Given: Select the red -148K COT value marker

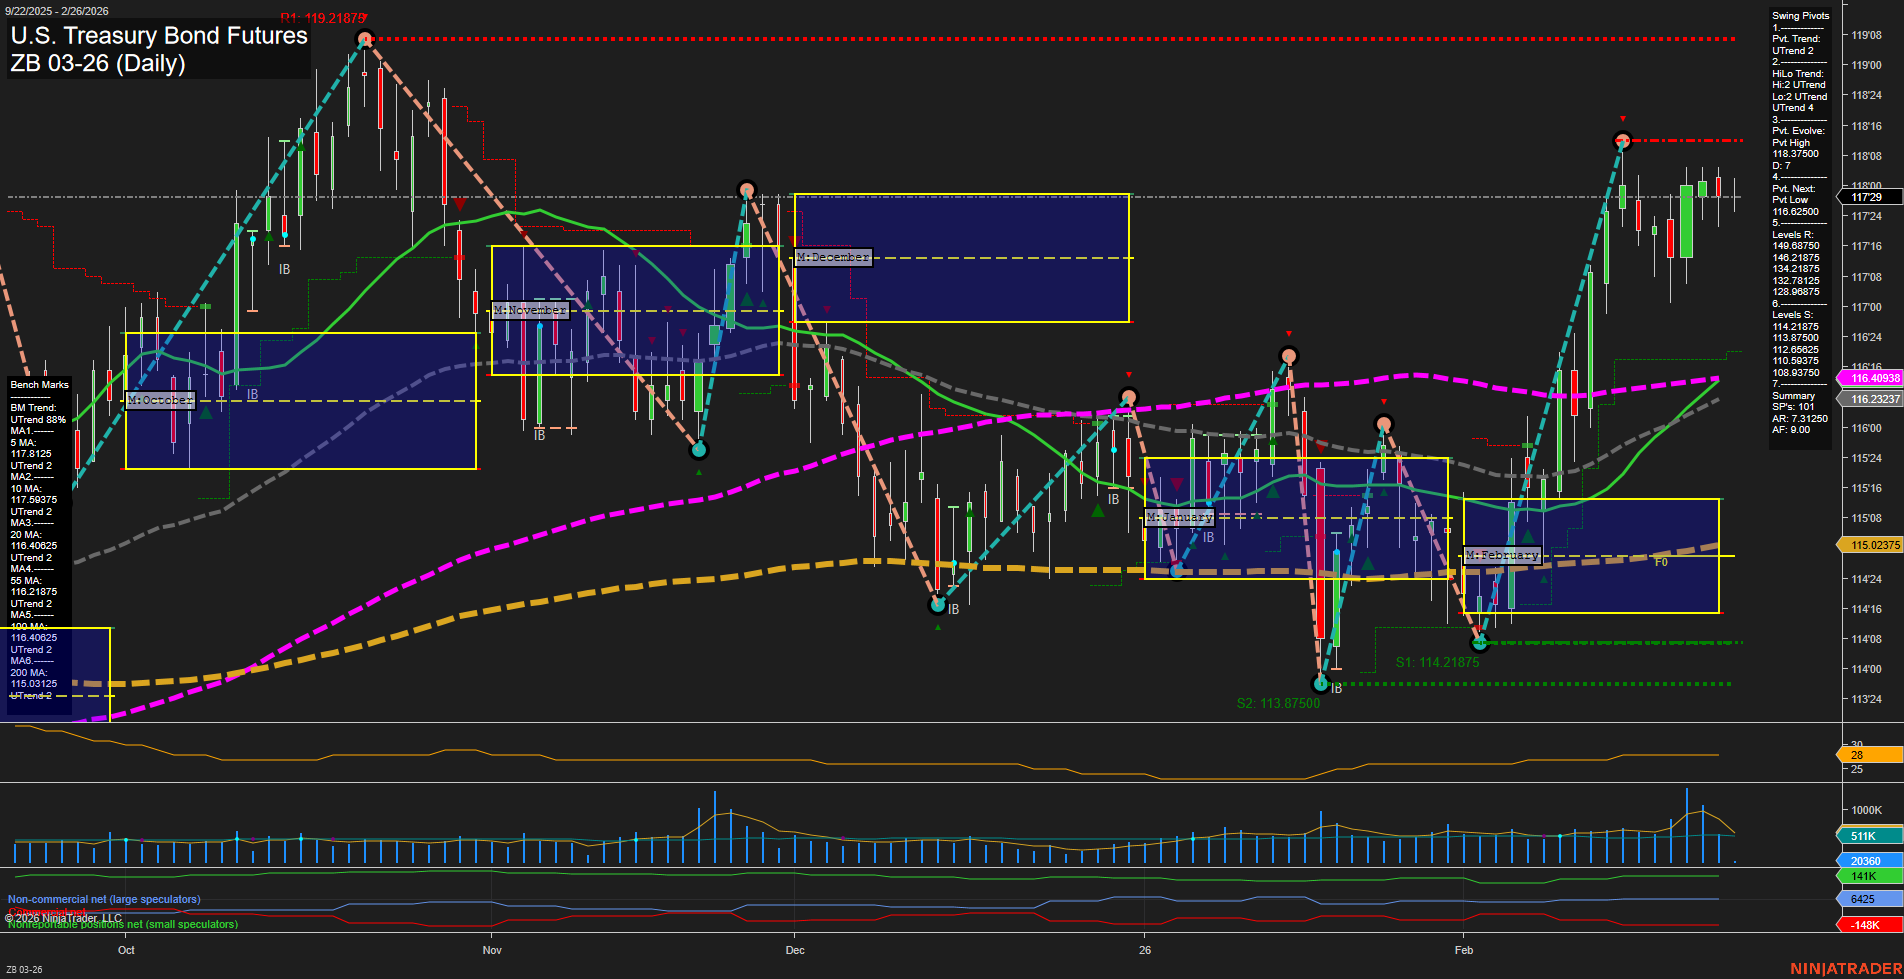Looking at the screenshot, I should pyautogui.click(x=1865, y=925).
